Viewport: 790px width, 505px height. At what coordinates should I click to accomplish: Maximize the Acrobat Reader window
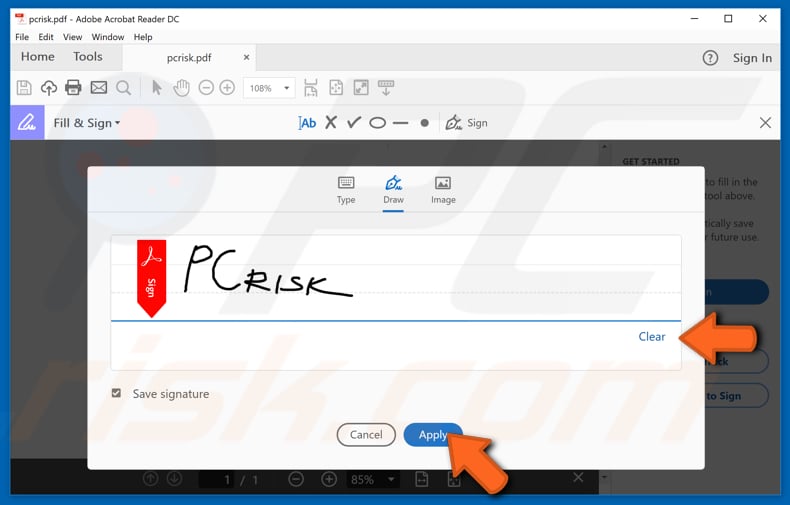[x=728, y=19]
